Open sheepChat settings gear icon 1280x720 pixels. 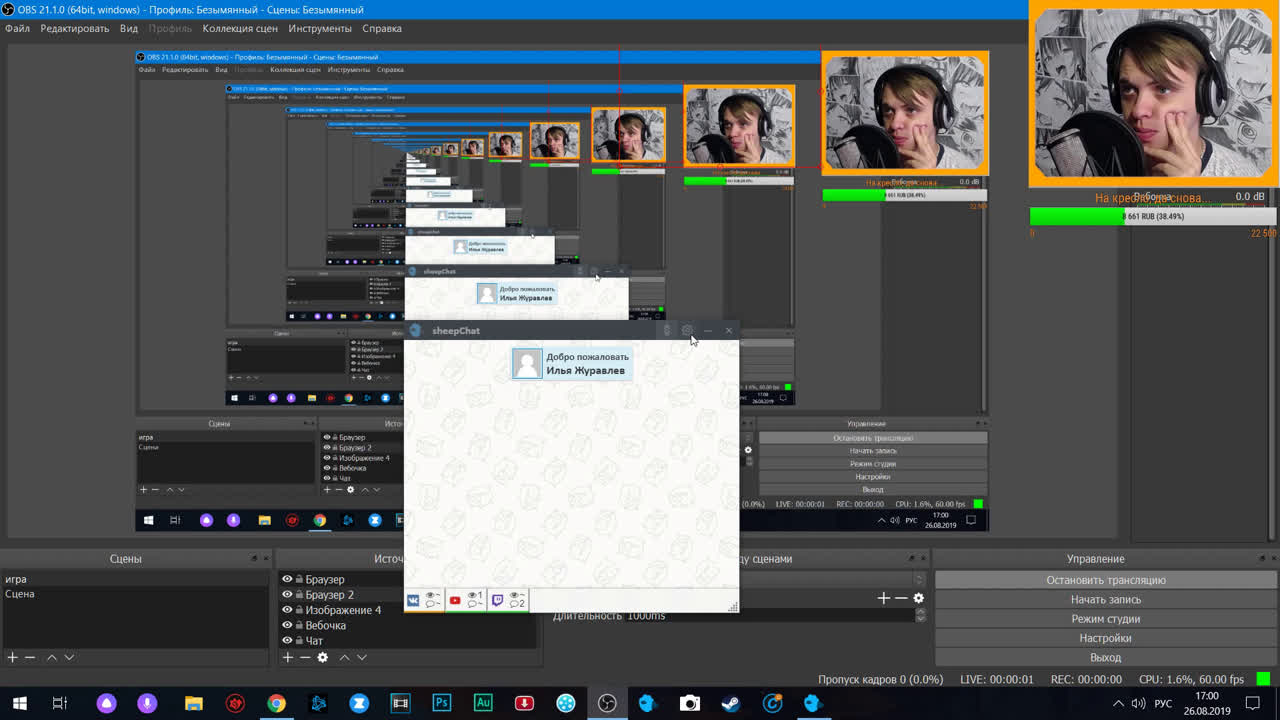point(687,330)
